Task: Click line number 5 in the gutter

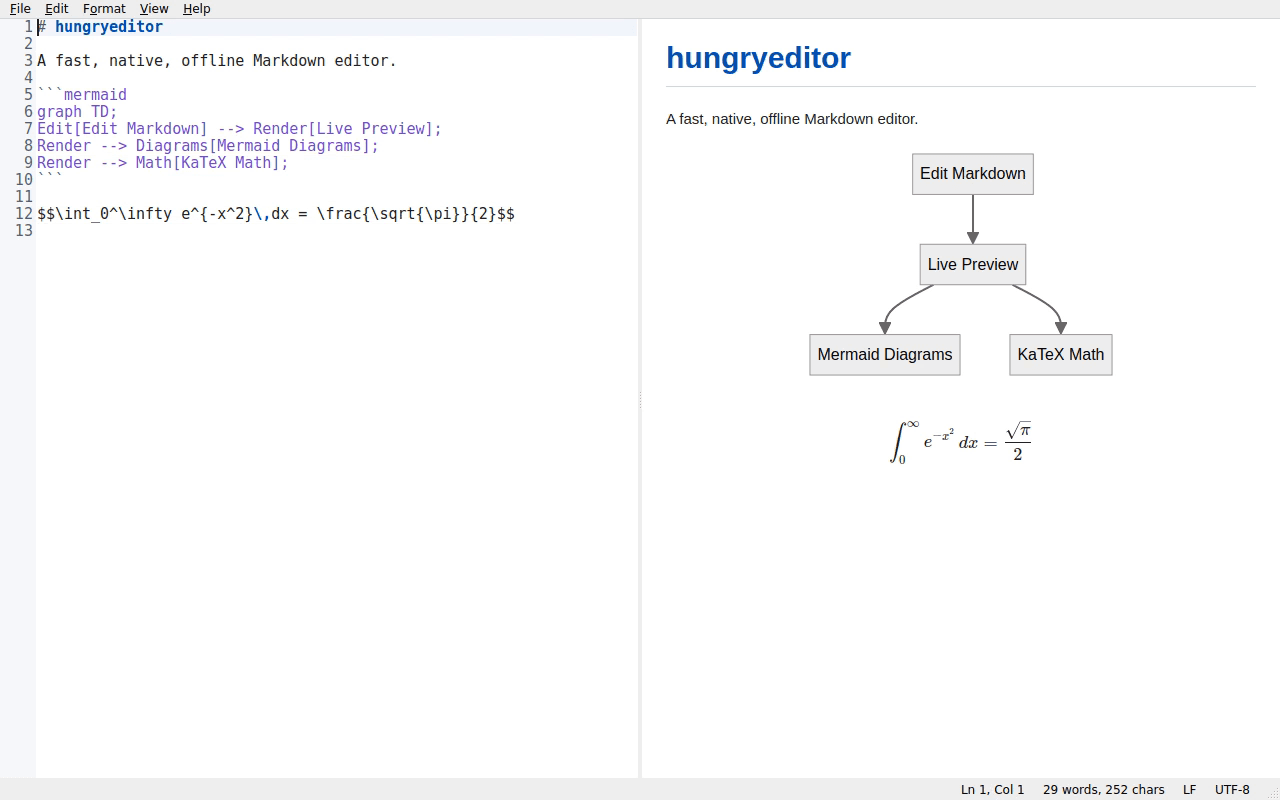Action: (x=28, y=95)
